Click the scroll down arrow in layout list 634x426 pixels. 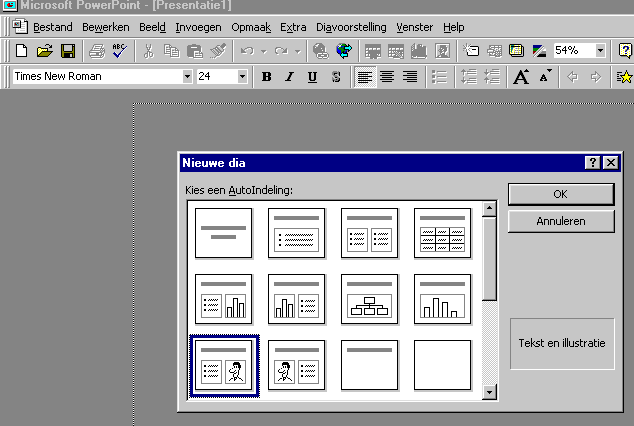[x=489, y=392]
